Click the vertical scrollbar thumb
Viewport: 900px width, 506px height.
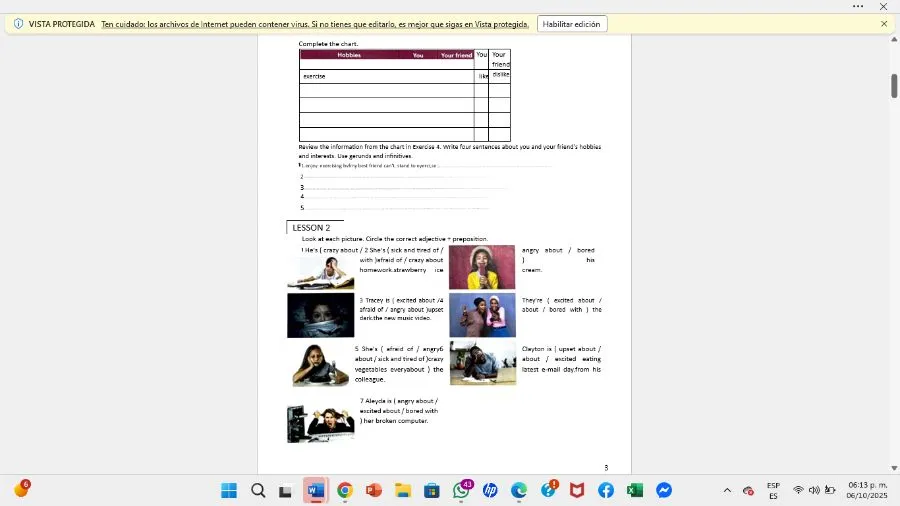(894, 86)
